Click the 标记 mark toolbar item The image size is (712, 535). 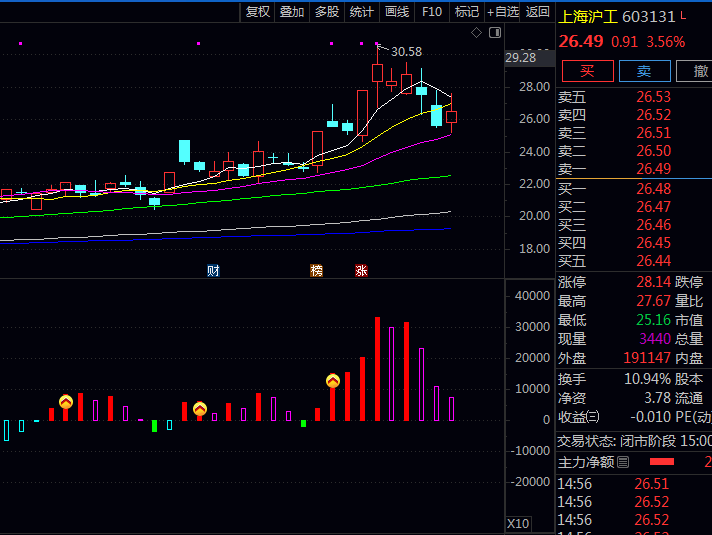coord(467,12)
